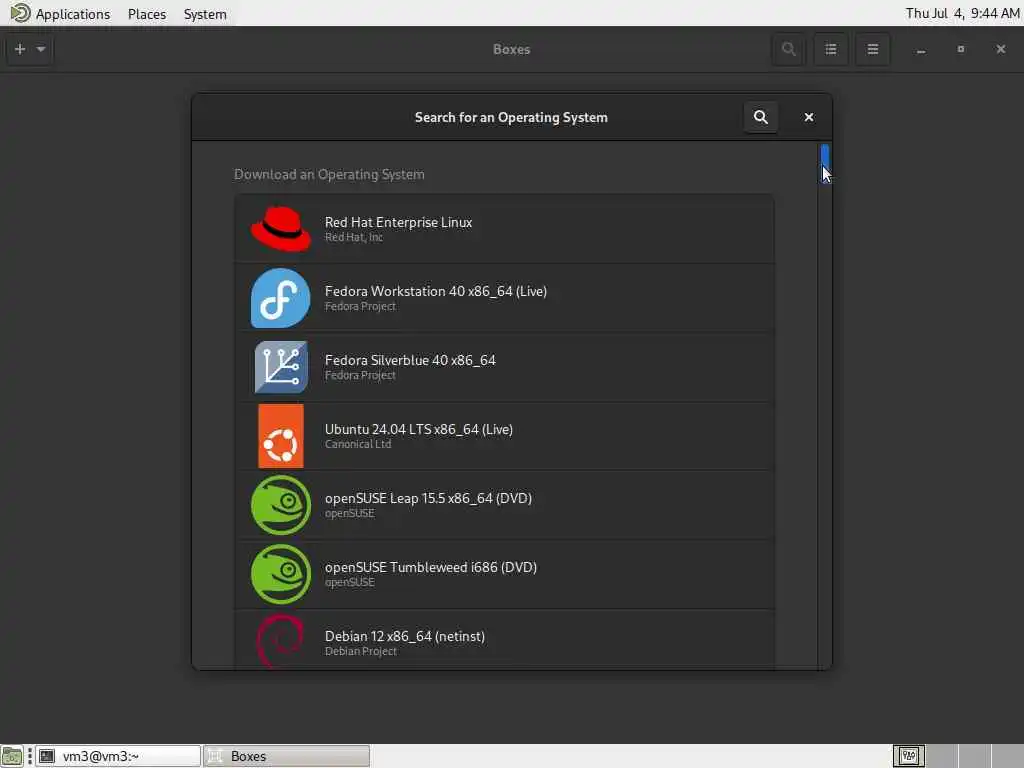The width and height of the screenshot is (1024, 768).
Task: Click the distro logo in the top panel
Action: click(x=20, y=13)
